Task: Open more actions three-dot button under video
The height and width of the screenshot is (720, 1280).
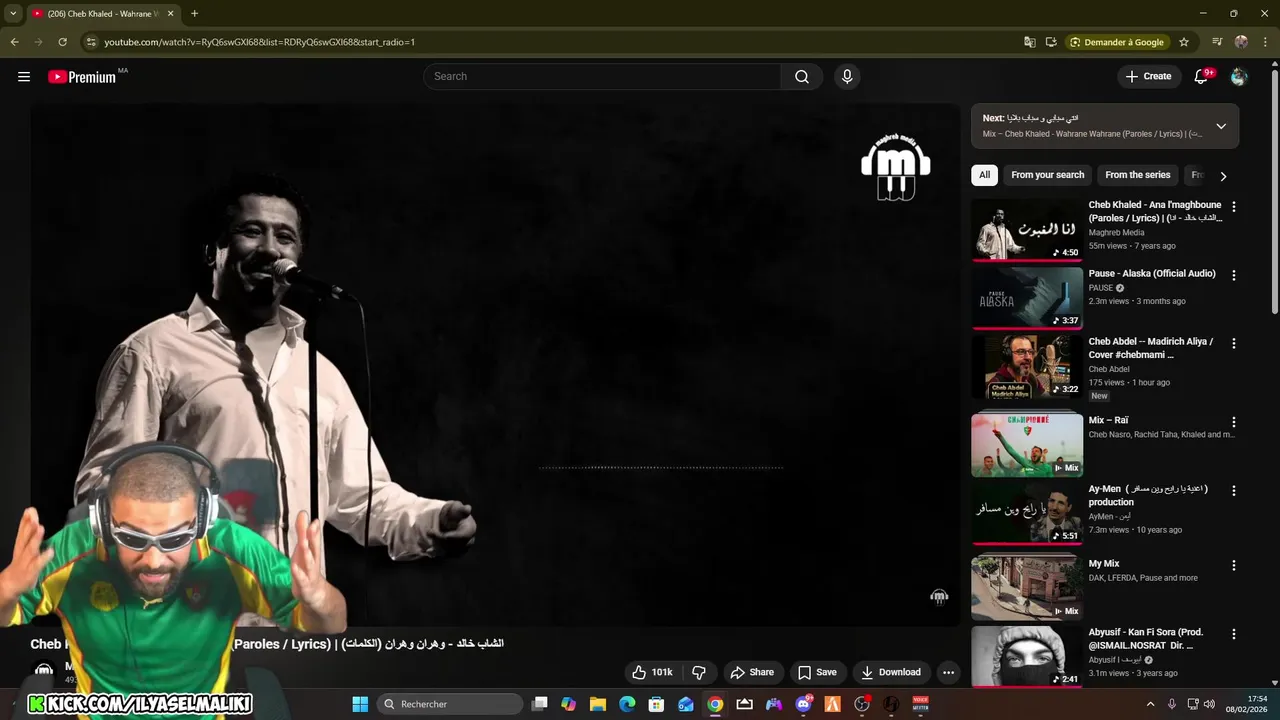Action: point(948,672)
